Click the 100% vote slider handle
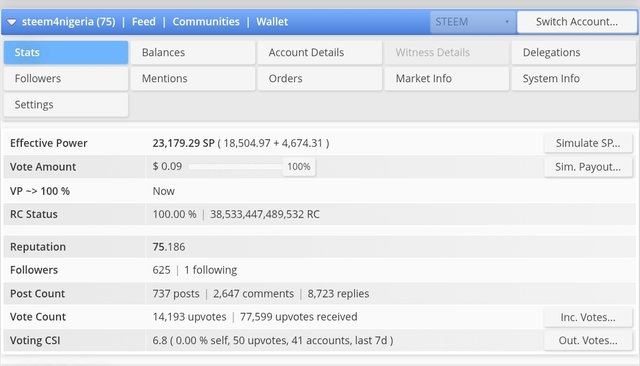The height and width of the screenshot is (366, 640). tap(299, 167)
